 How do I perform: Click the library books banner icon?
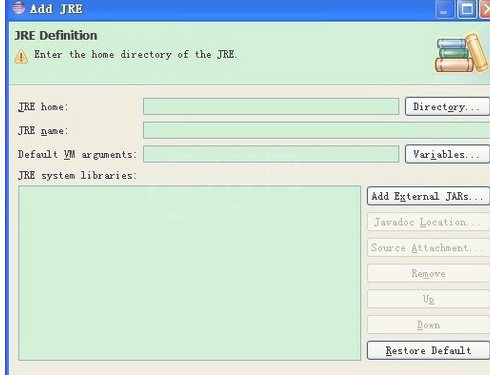tap(462, 53)
